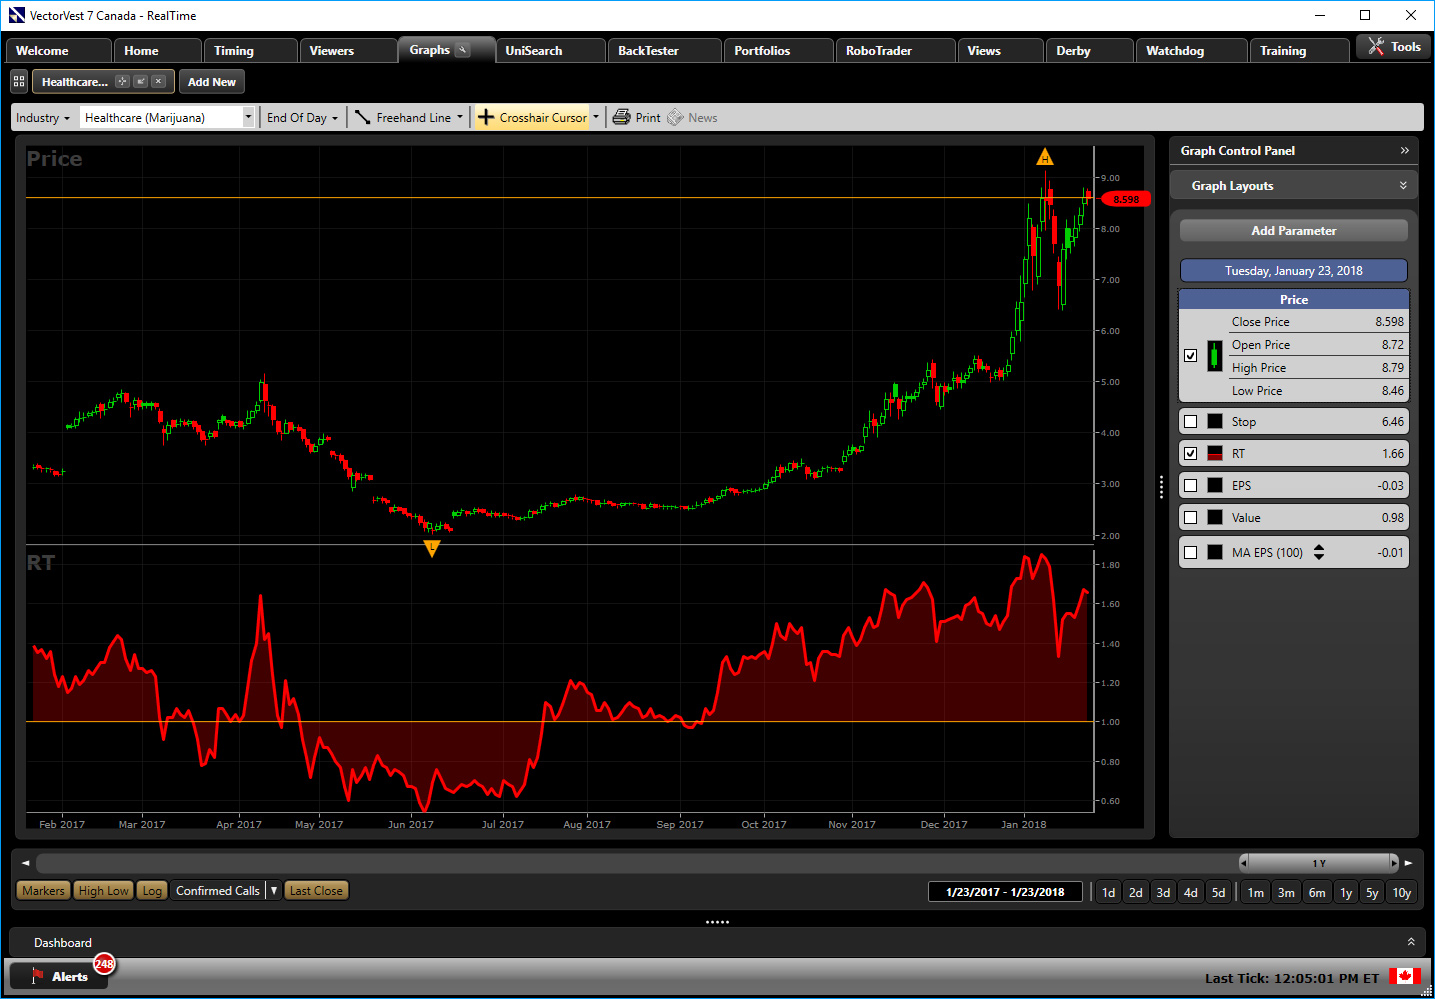Click the Tools wrench icon
Screen dimensions: 1435x999
coord(1376,47)
